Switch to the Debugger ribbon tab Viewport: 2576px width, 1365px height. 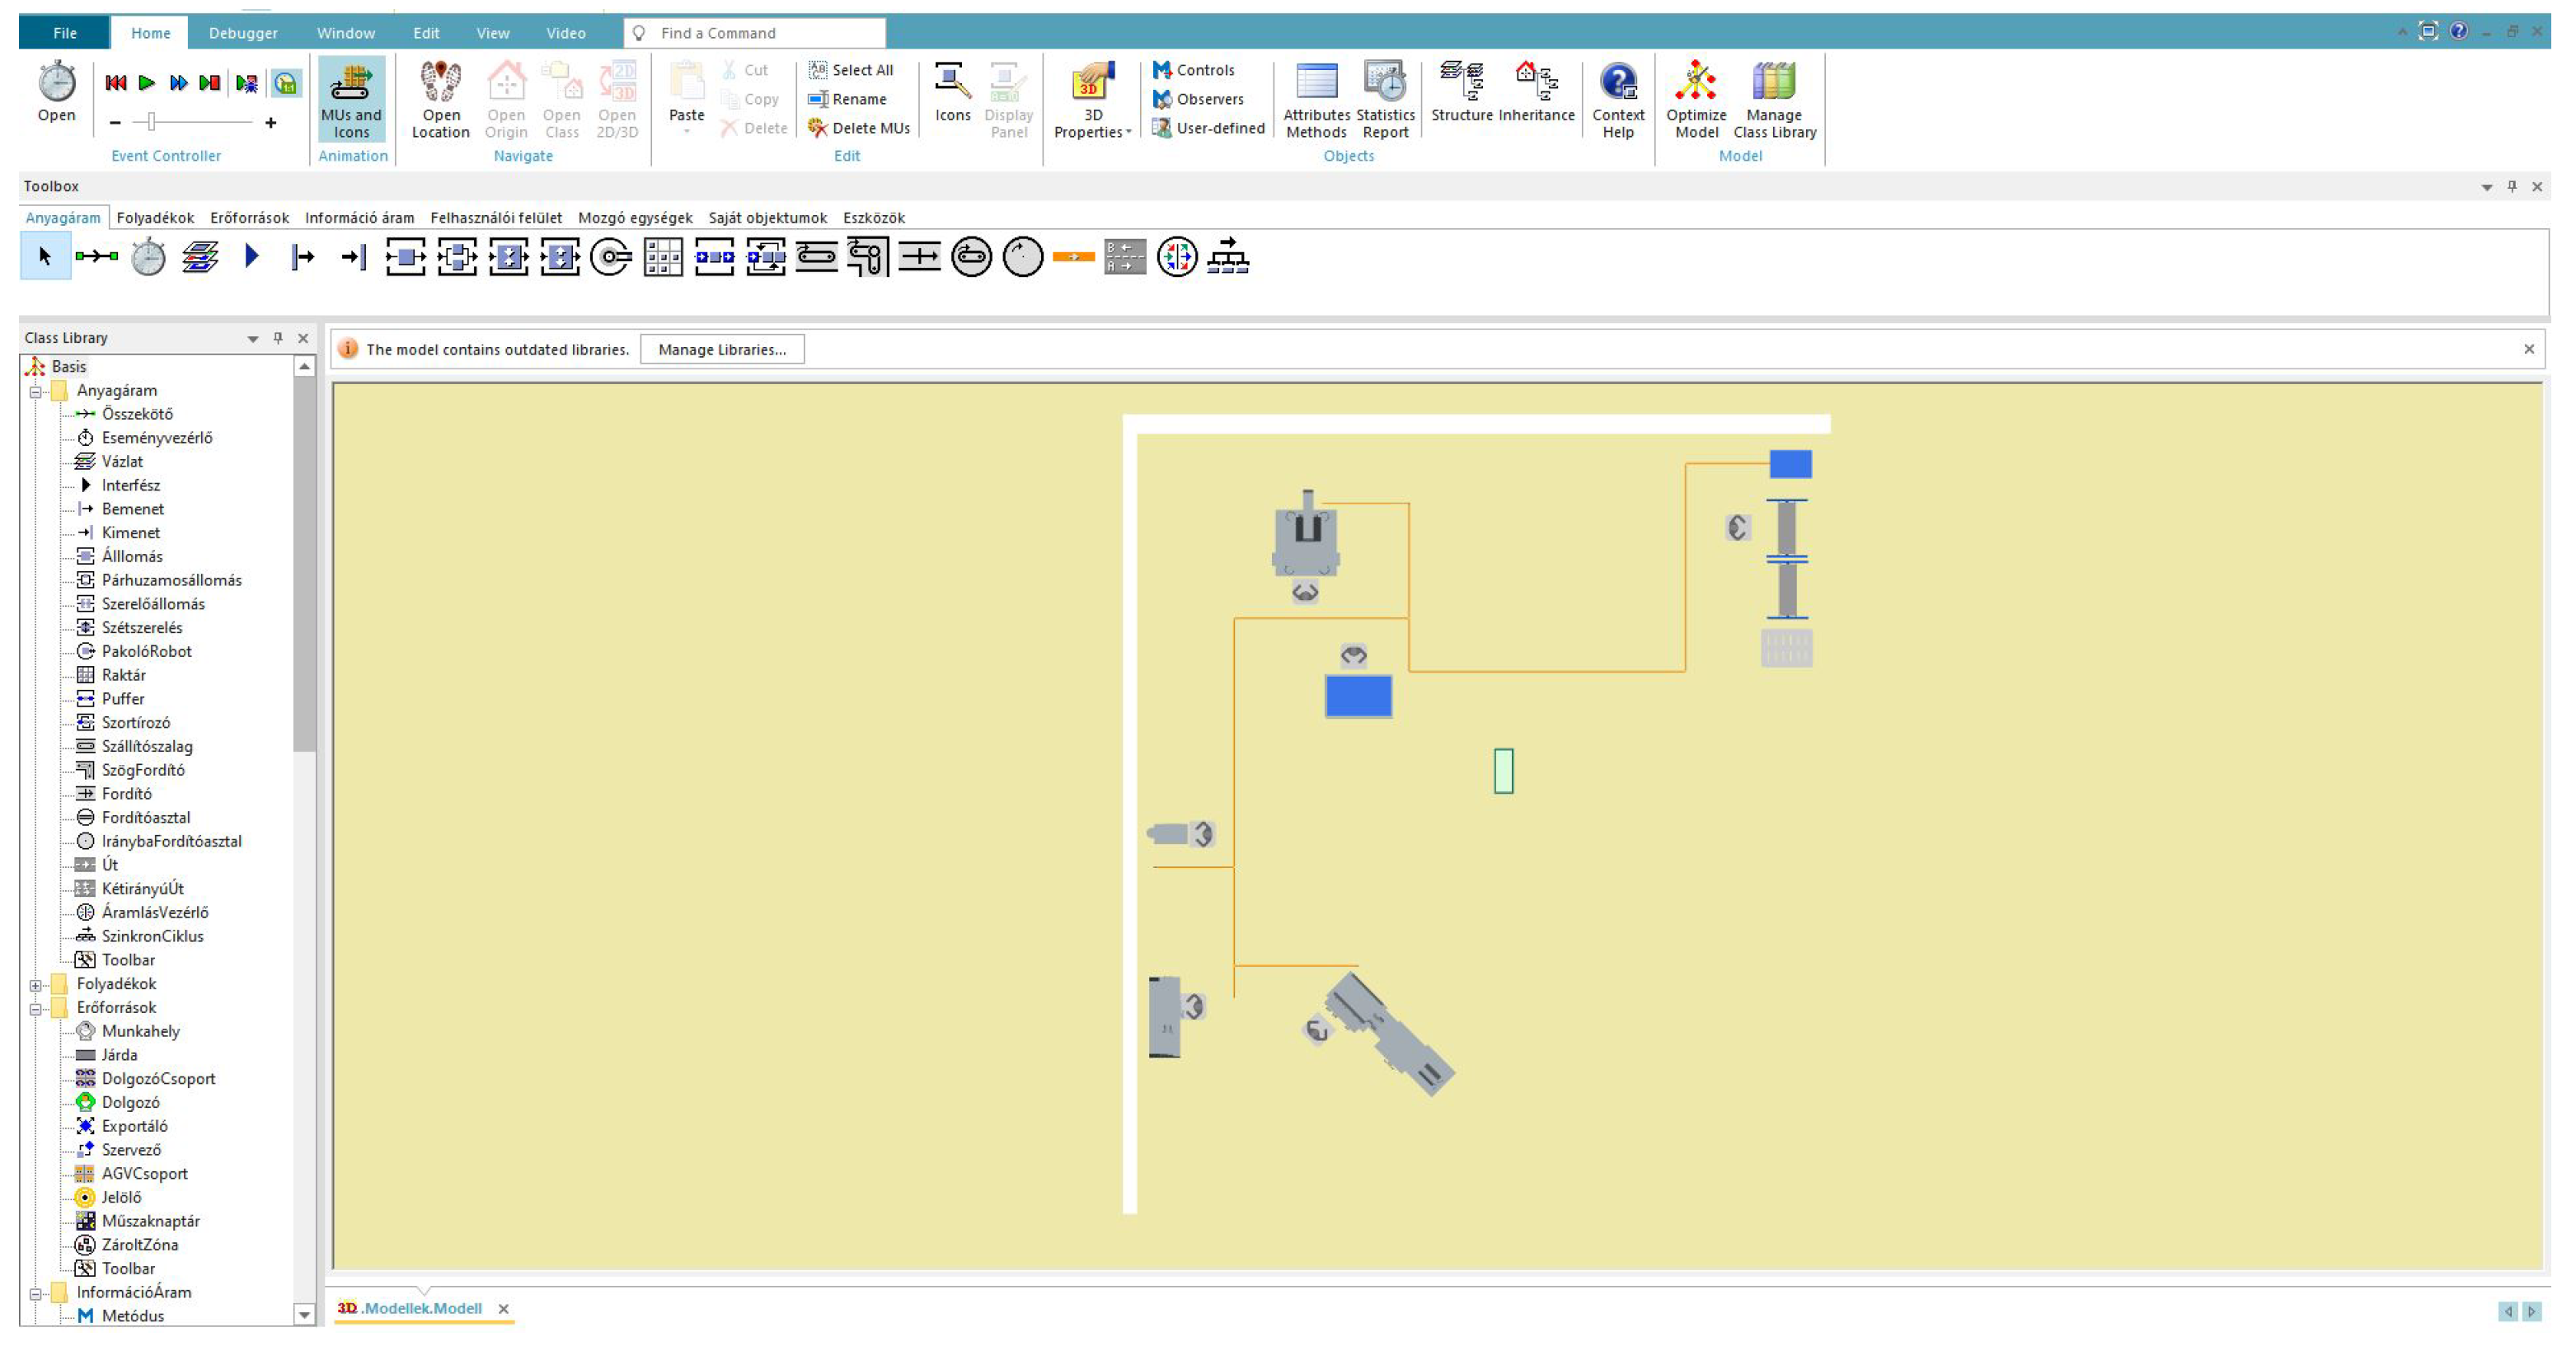(x=243, y=33)
